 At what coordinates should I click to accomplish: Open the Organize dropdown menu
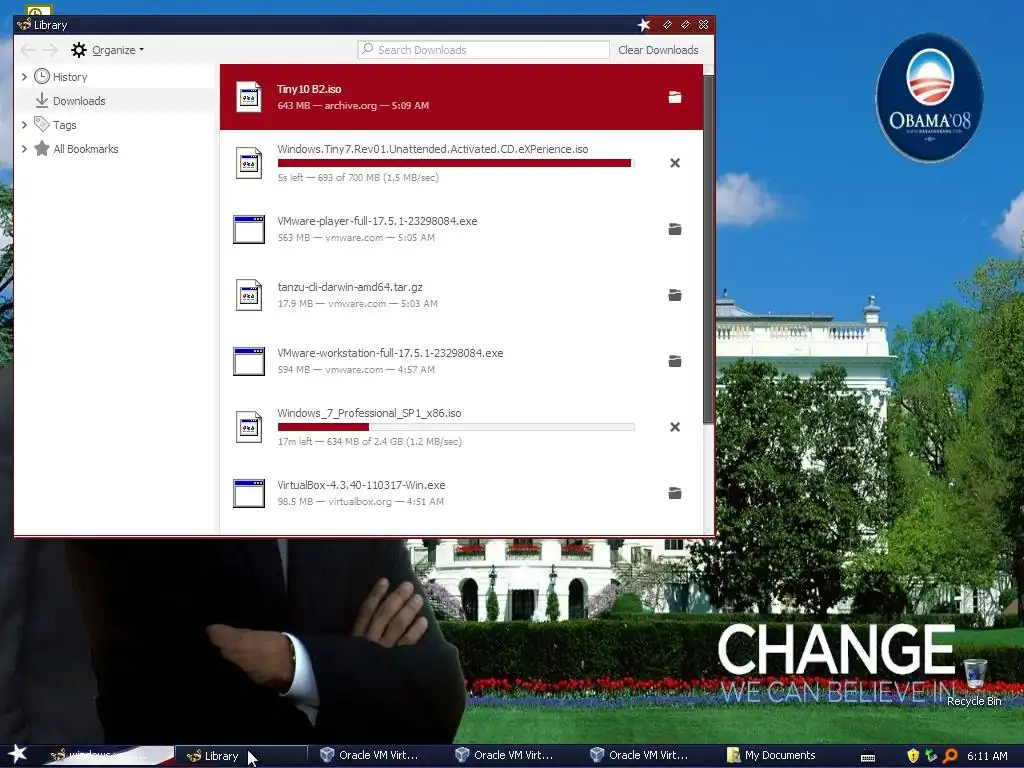(x=118, y=50)
